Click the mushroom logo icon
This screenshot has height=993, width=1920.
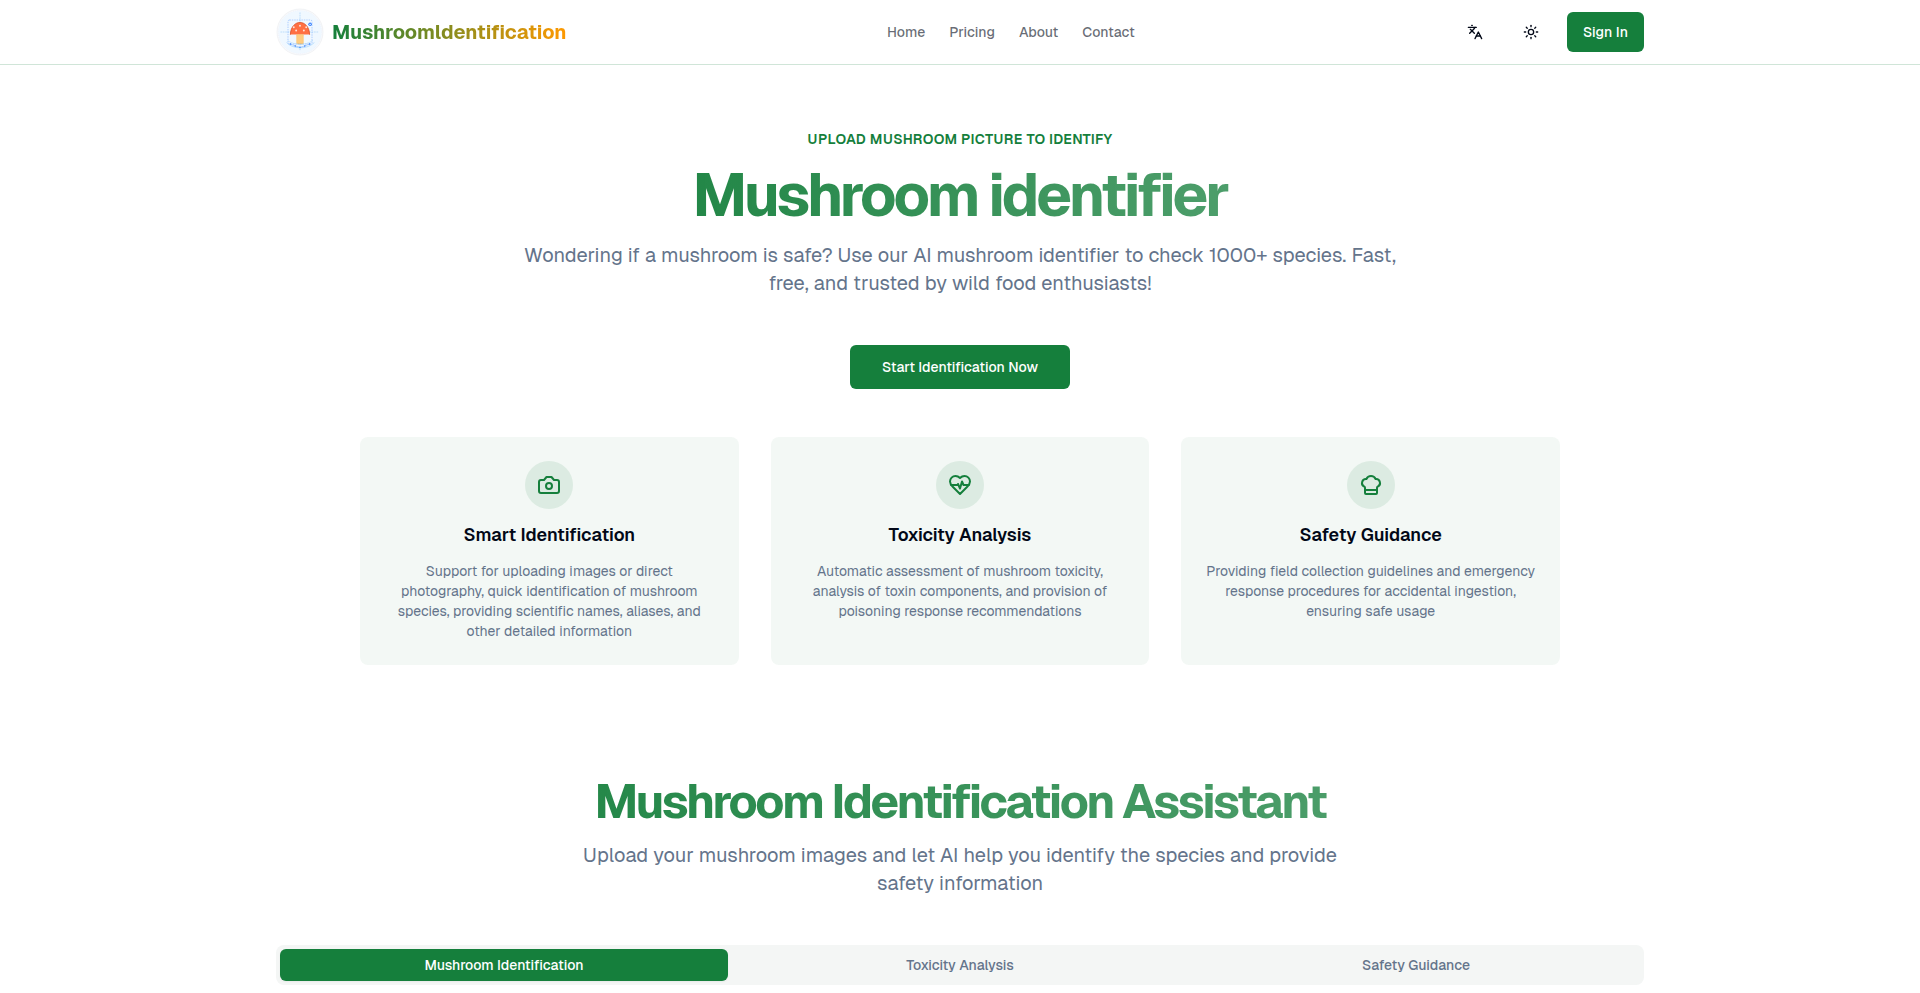[298, 31]
